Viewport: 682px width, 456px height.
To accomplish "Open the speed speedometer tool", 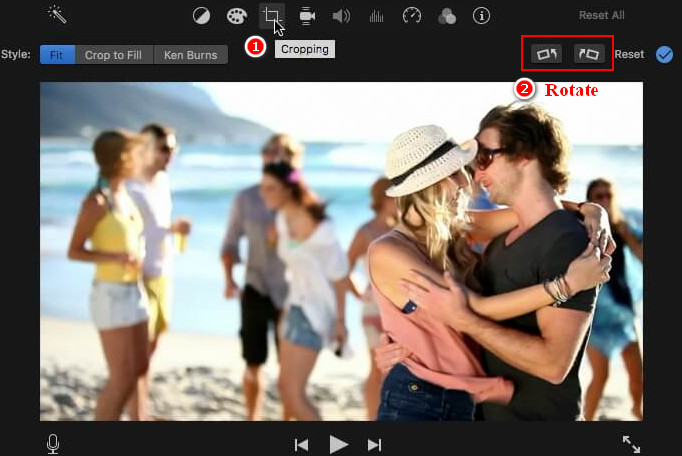I will coord(411,16).
